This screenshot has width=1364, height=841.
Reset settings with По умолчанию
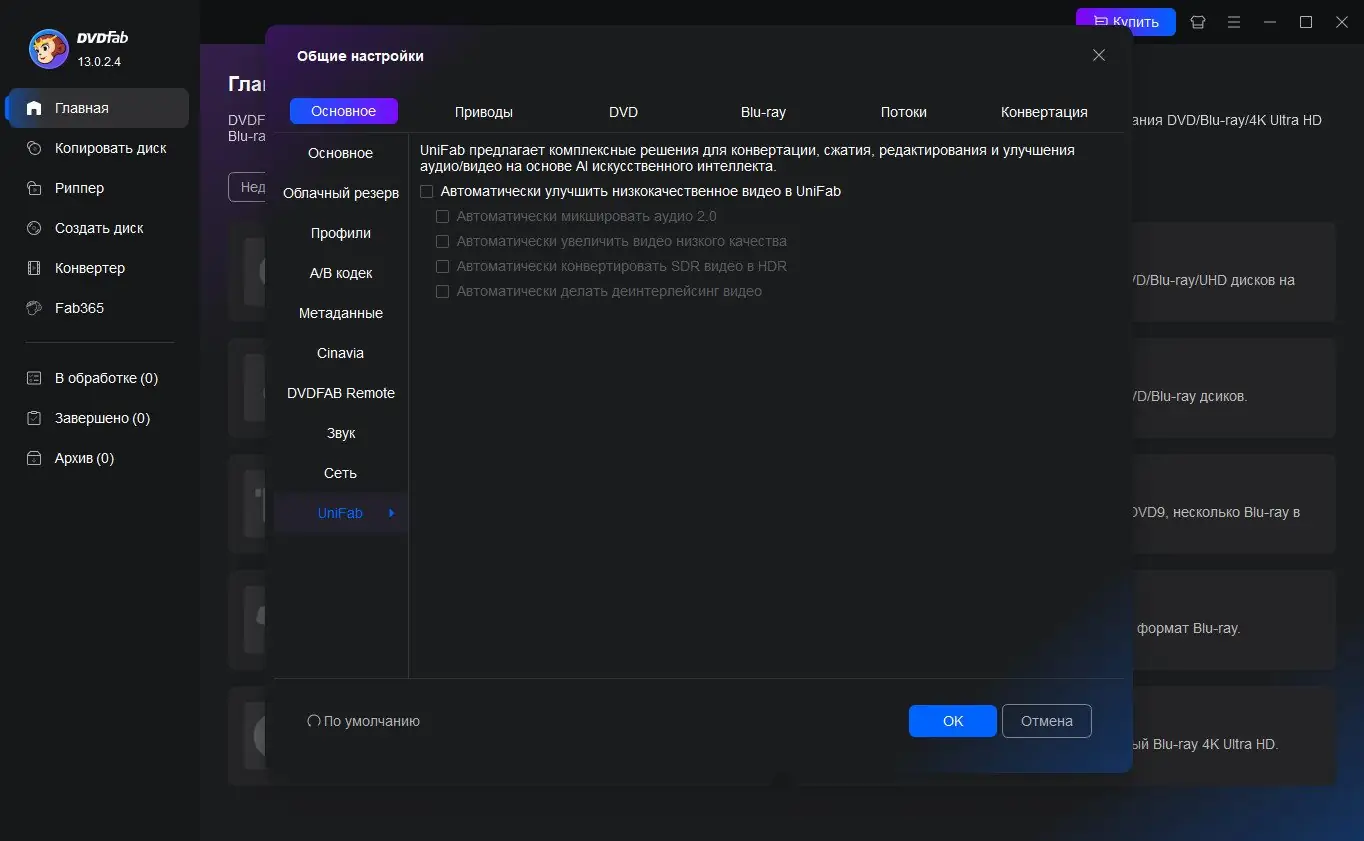coord(363,721)
